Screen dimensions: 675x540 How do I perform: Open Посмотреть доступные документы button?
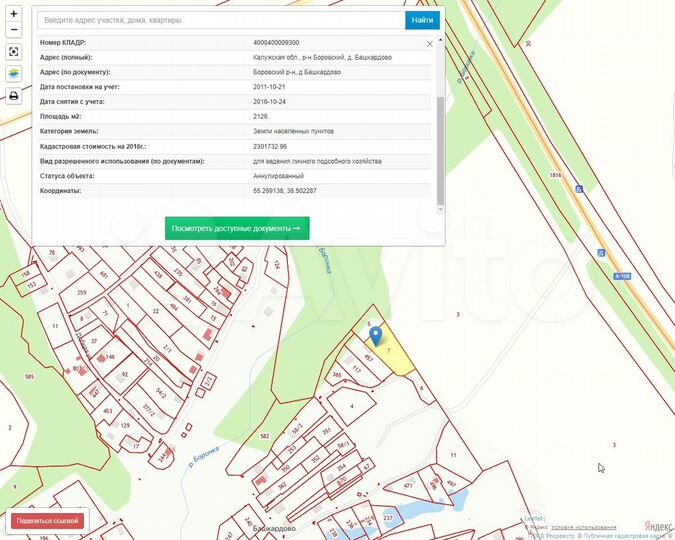(237, 228)
